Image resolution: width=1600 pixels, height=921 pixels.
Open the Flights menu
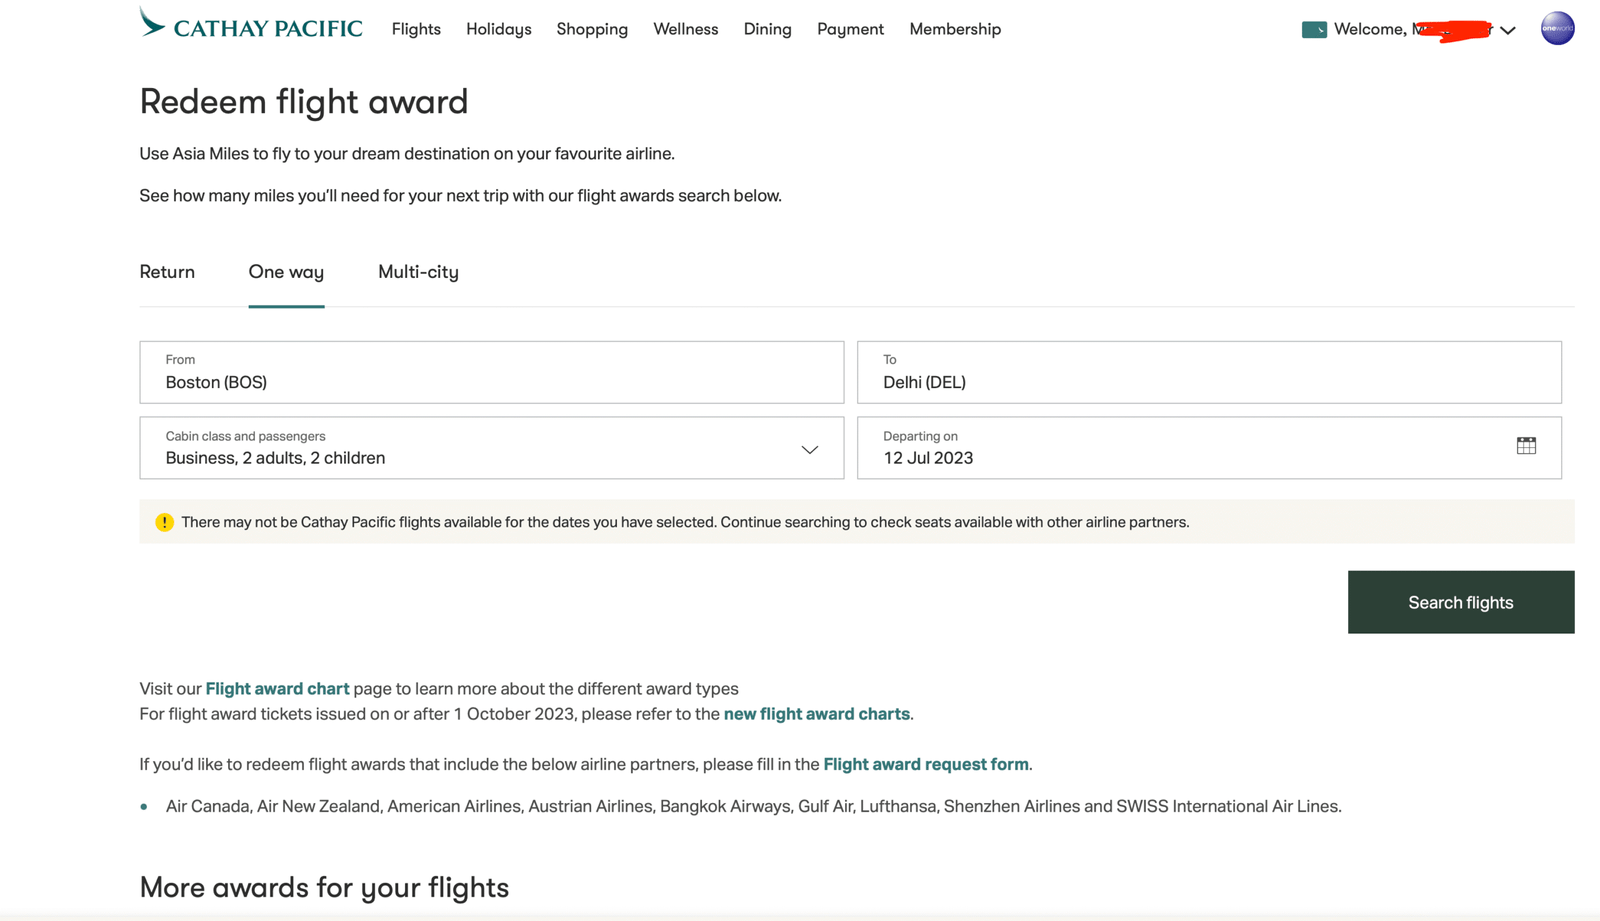point(416,29)
